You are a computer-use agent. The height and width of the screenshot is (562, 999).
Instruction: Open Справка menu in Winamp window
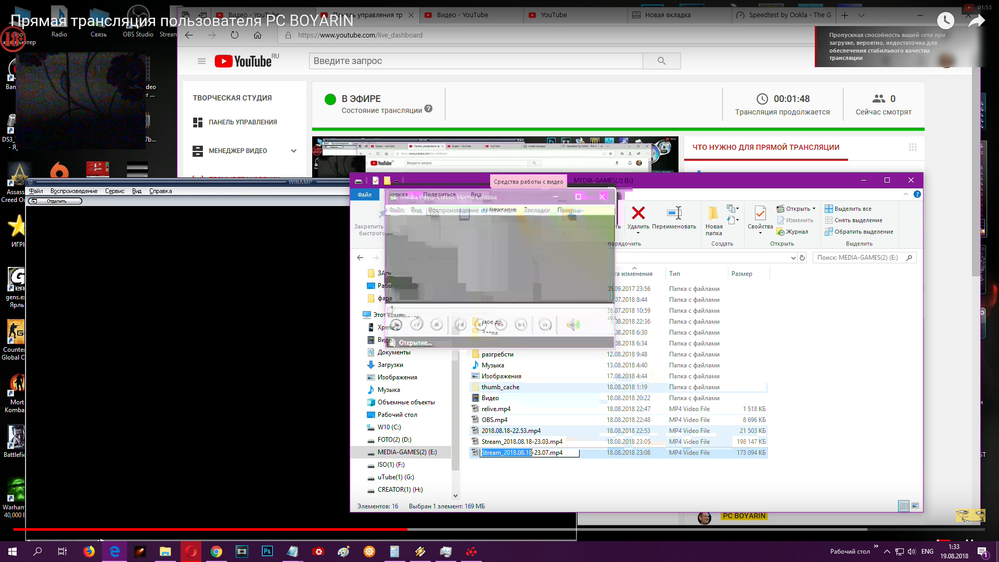(x=161, y=191)
